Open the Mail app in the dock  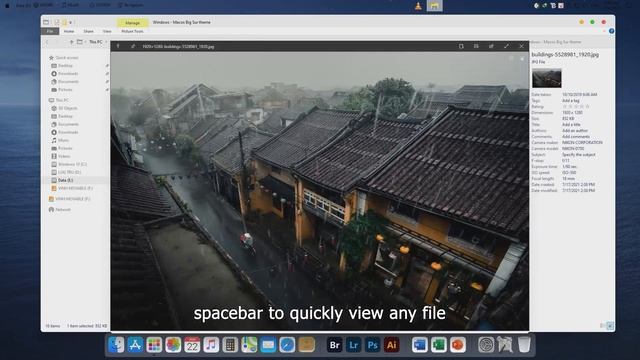pyautogui.click(x=268, y=345)
